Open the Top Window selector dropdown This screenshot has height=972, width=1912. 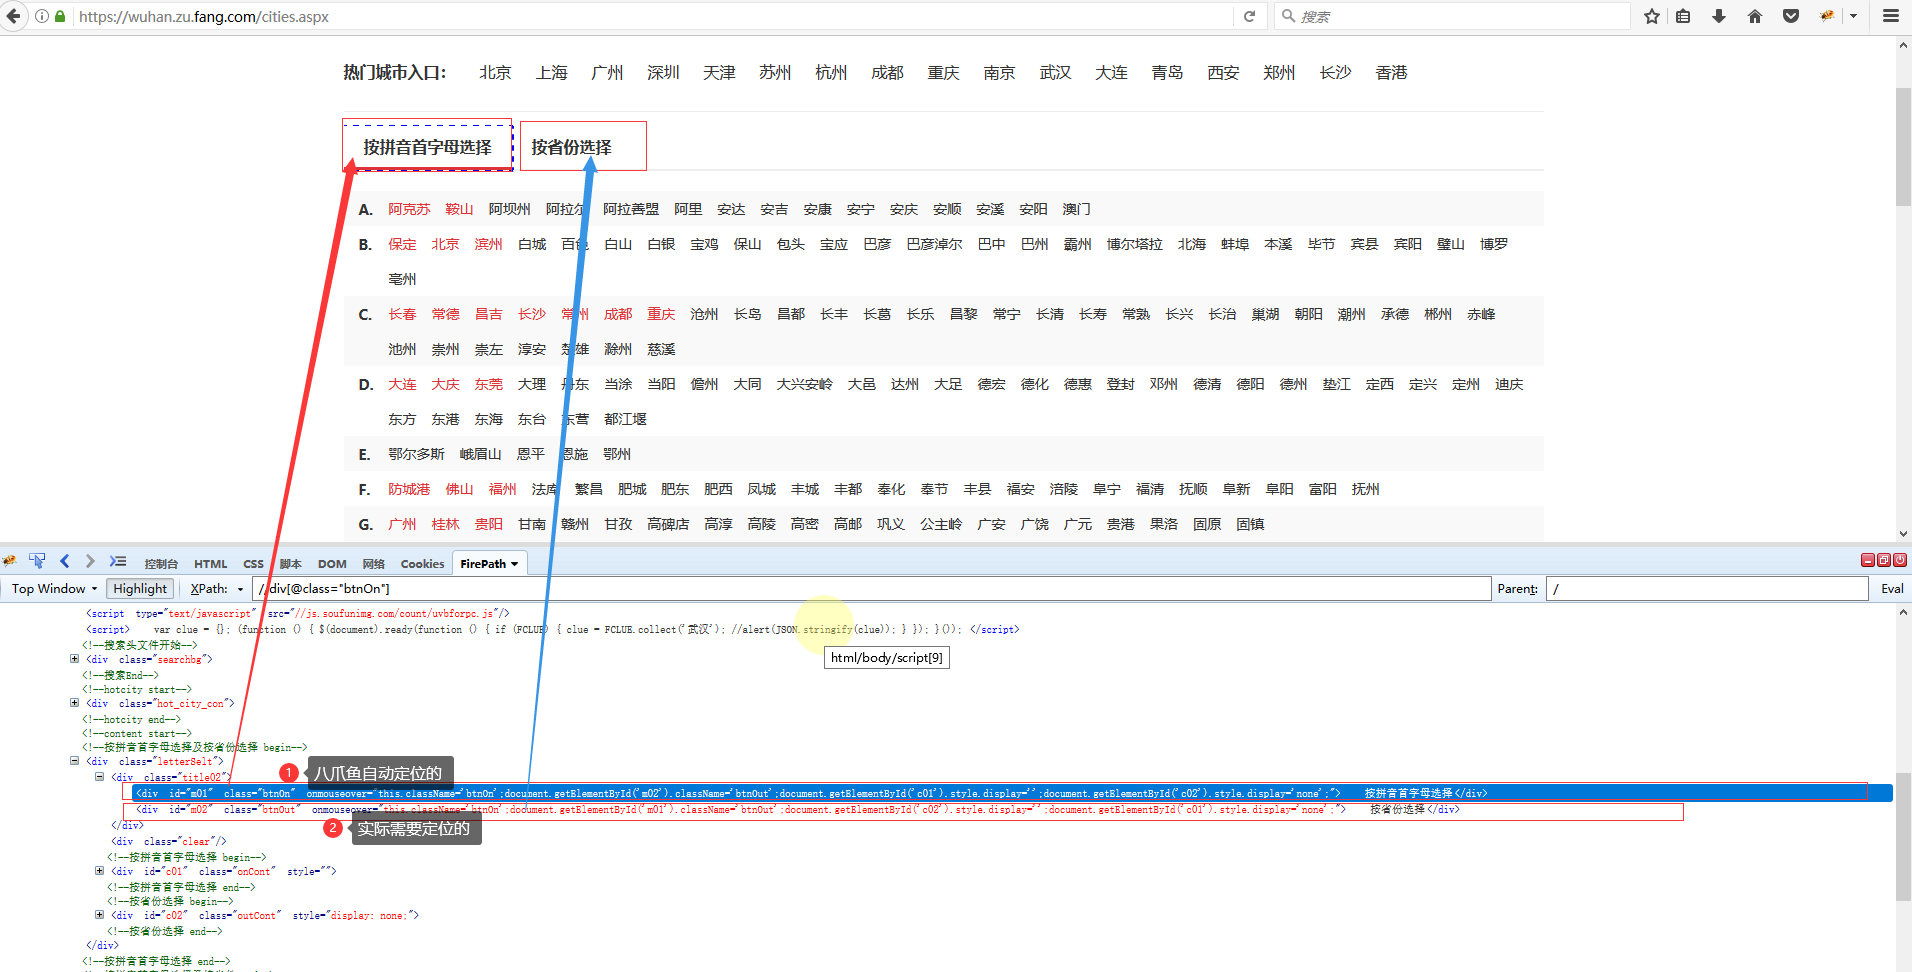54,589
